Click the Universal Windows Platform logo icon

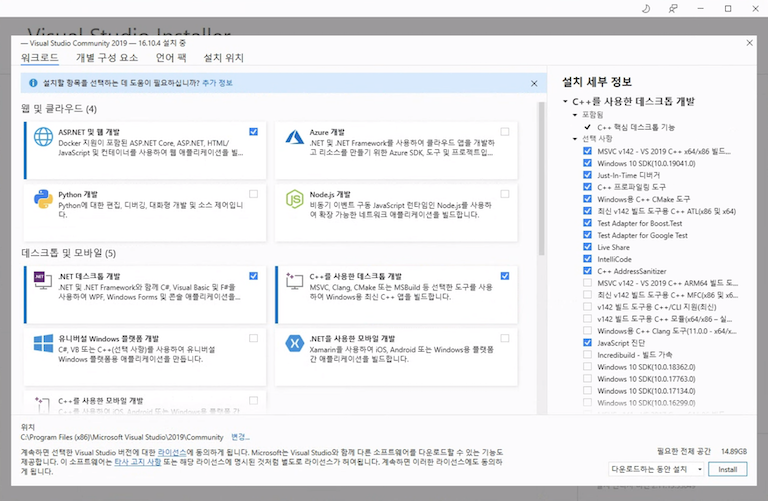point(43,343)
